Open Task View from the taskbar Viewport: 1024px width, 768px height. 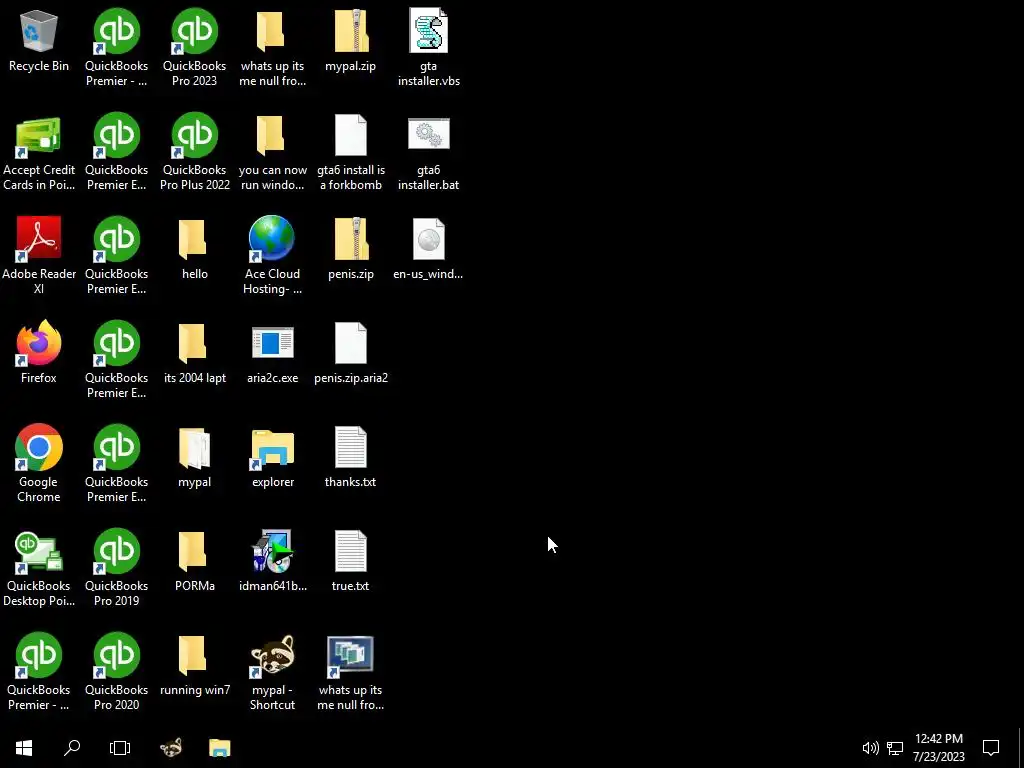120,748
